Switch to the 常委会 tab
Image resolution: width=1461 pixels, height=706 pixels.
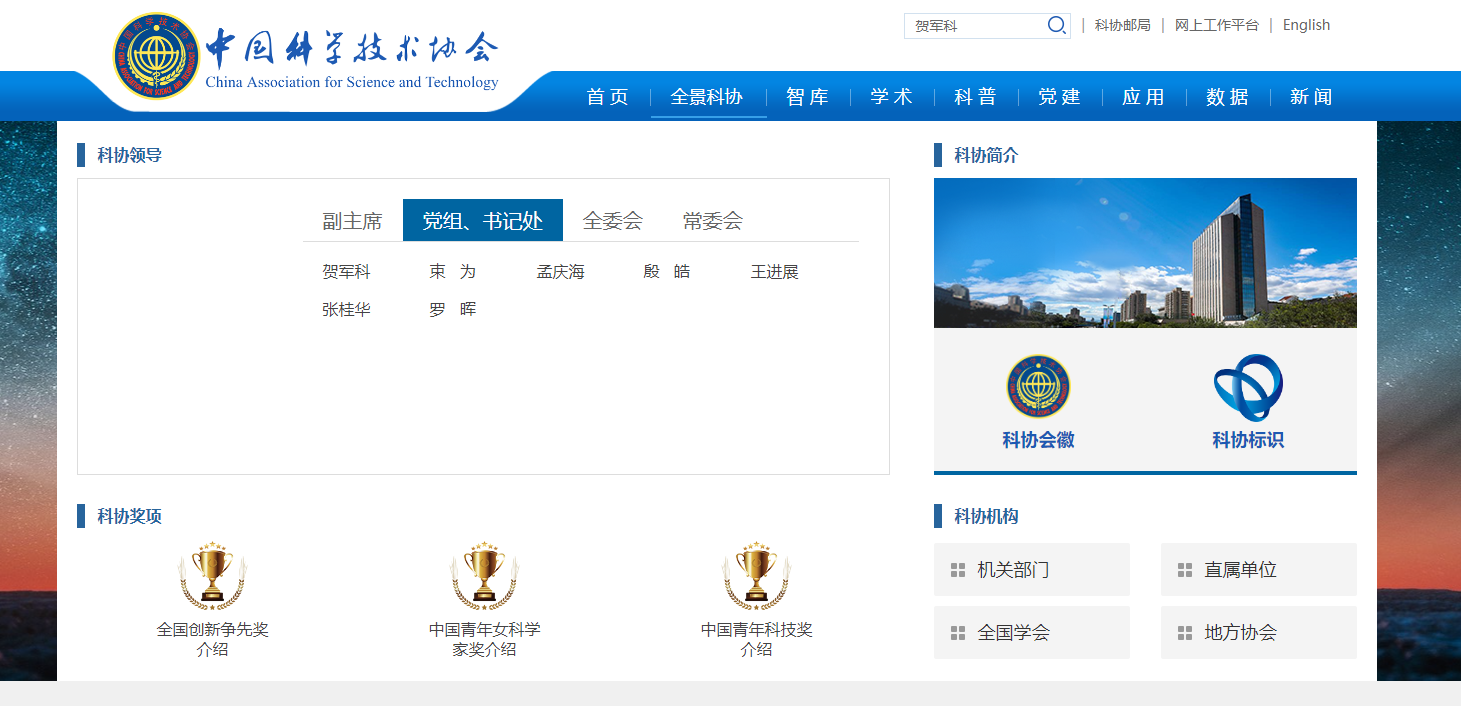(x=713, y=221)
